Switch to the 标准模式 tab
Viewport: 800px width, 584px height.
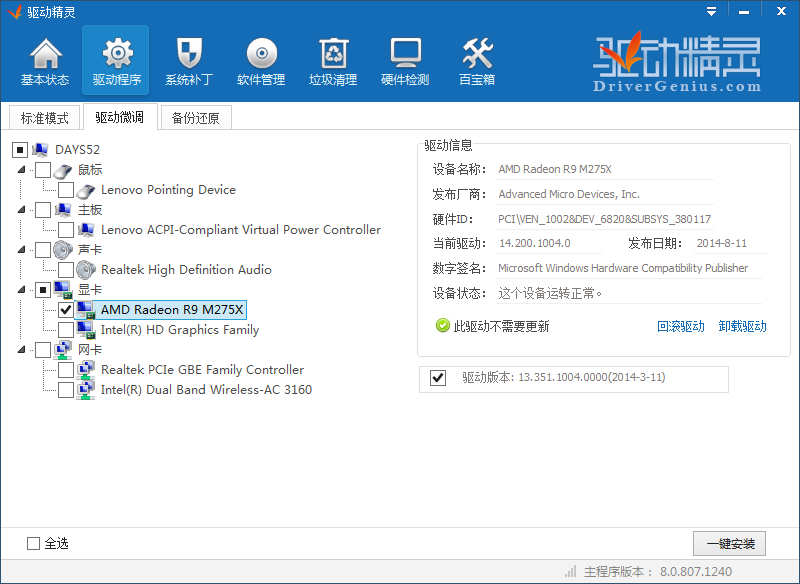(x=44, y=118)
